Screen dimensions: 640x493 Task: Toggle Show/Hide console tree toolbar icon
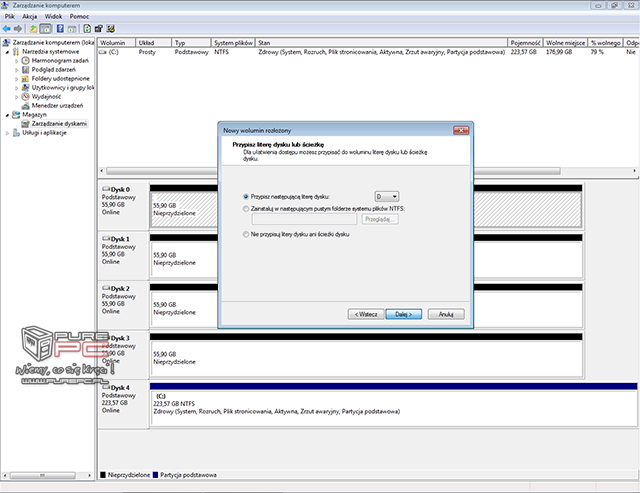45,29
